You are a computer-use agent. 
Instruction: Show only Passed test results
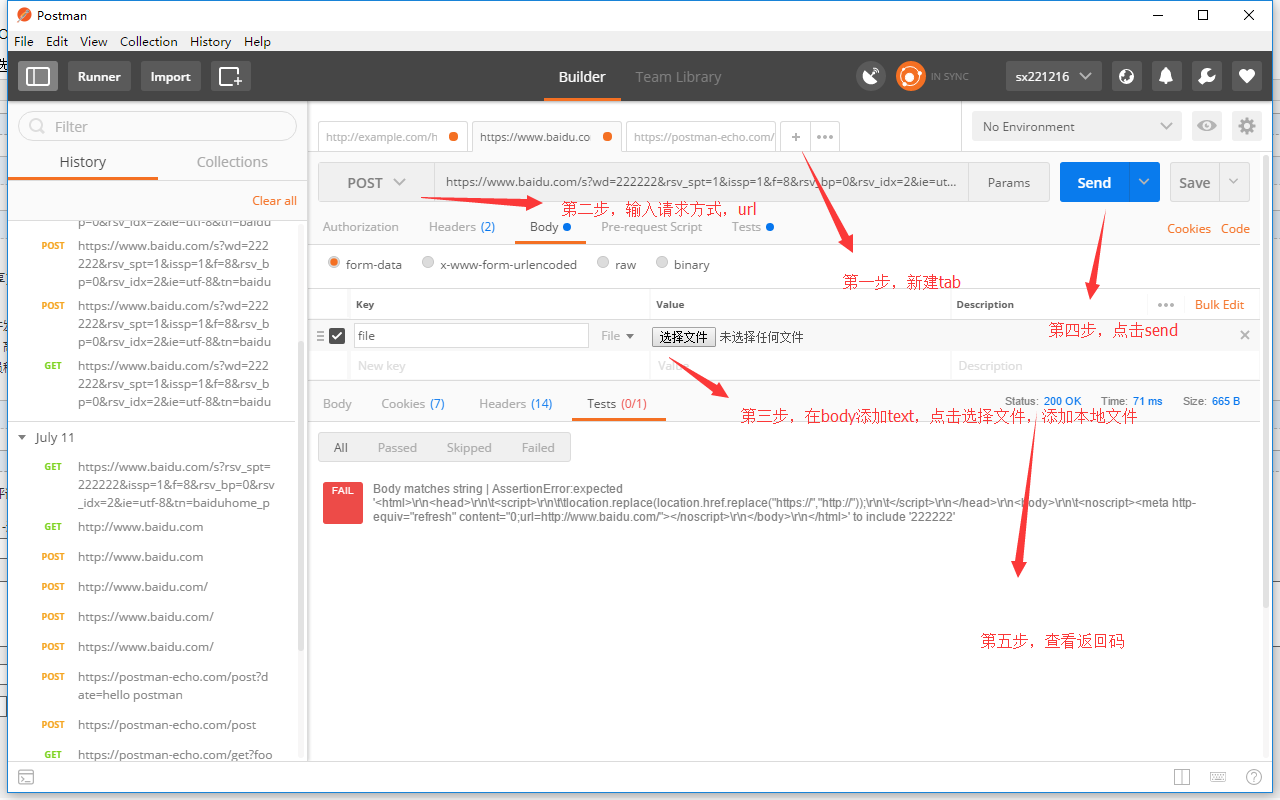(397, 447)
